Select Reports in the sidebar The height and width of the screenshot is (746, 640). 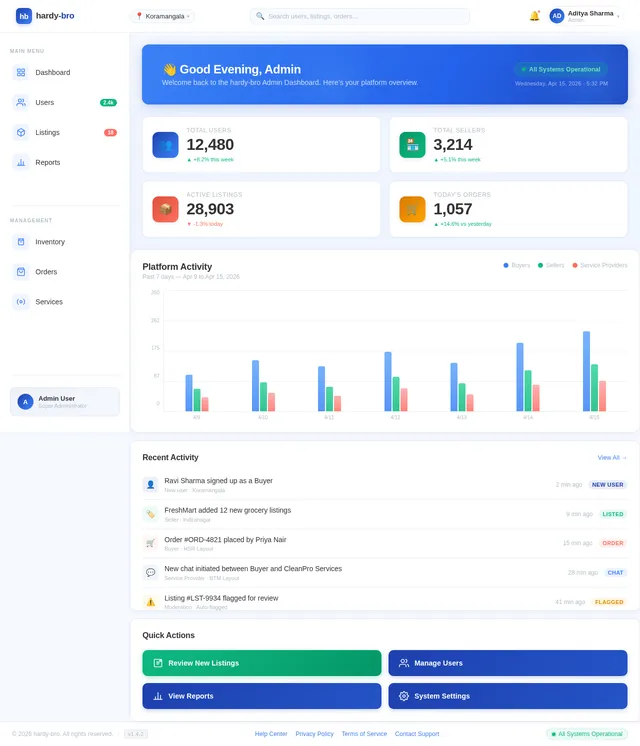pos(65,162)
